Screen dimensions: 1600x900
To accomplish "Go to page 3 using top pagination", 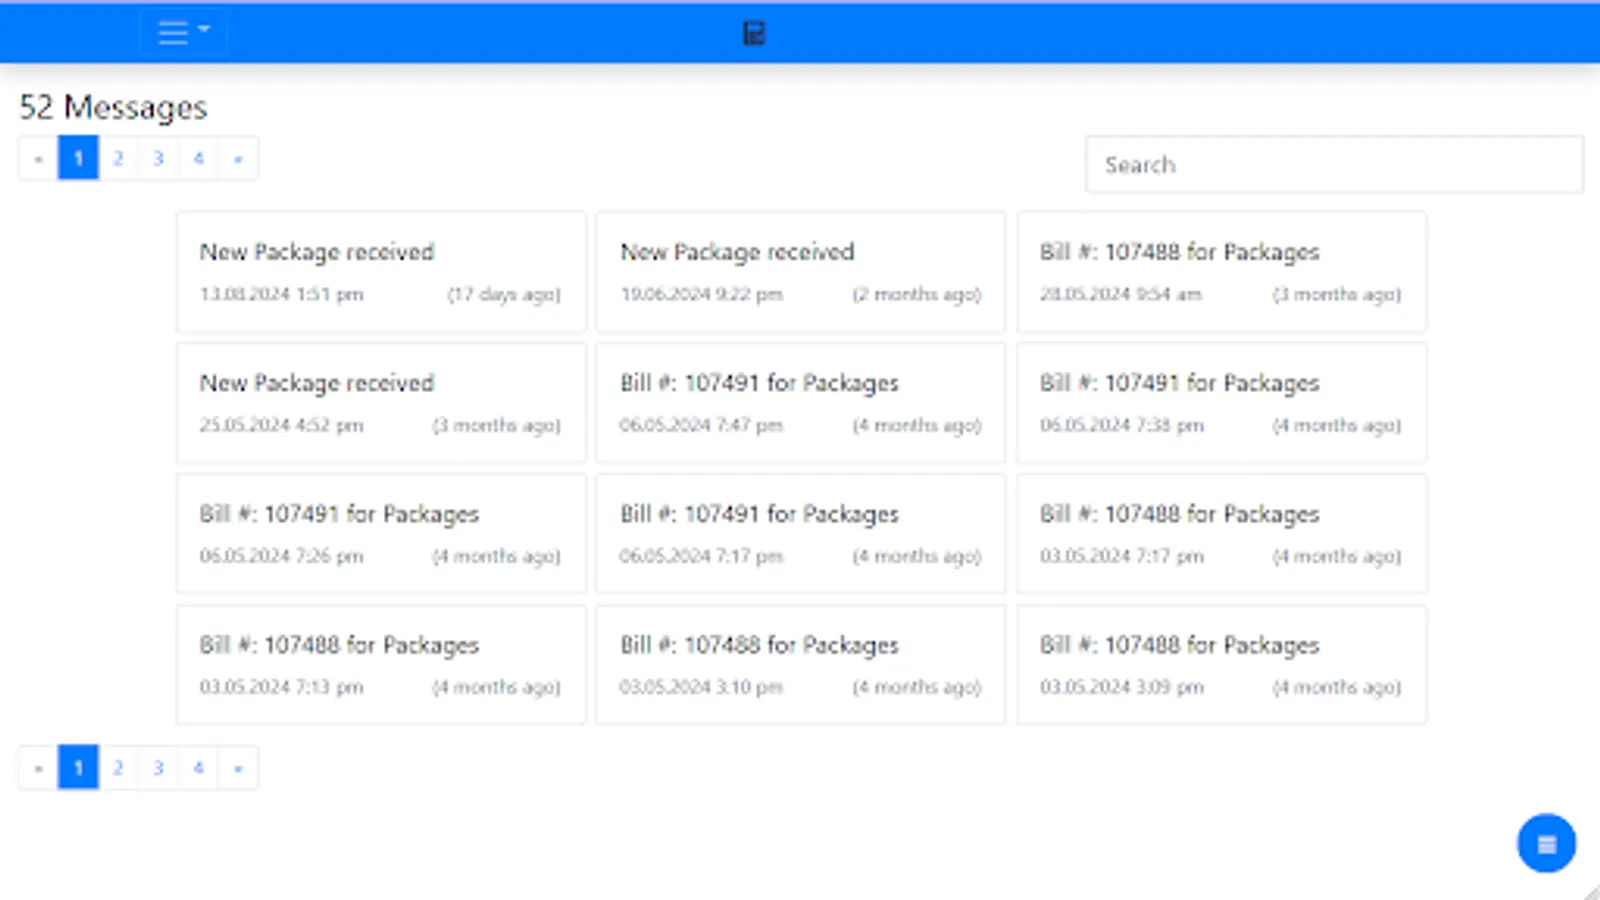I will 158,158.
